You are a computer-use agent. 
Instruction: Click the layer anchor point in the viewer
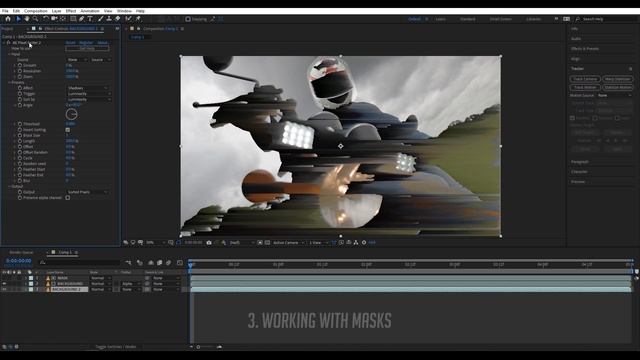pos(340,146)
